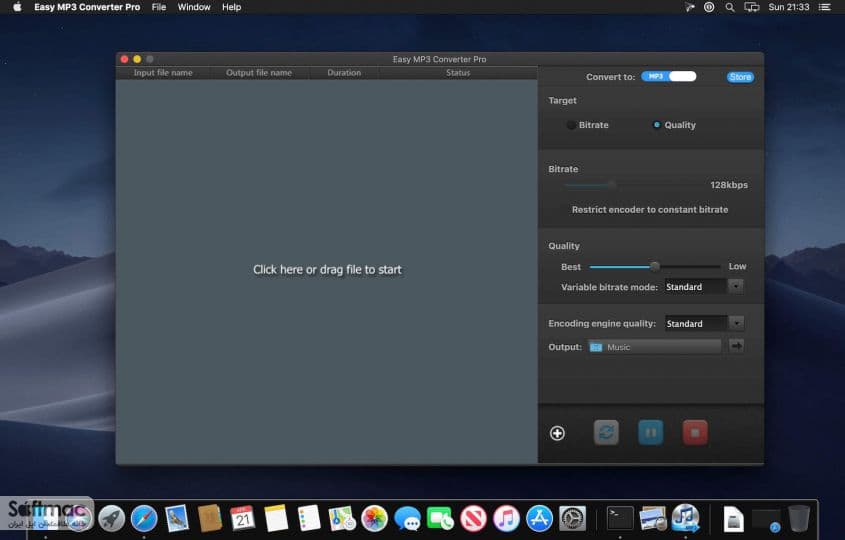Image resolution: width=845 pixels, height=540 pixels.
Task: Open Safari compass icon in Dock
Action: [144, 519]
